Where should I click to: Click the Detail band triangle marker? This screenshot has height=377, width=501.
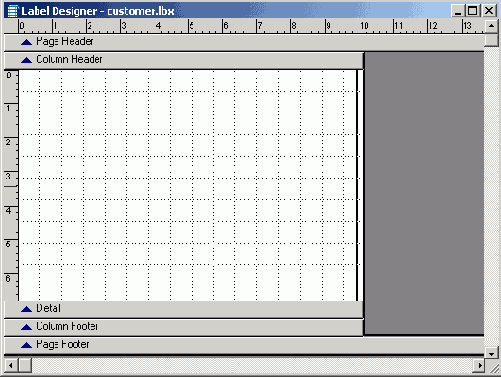[26, 309]
